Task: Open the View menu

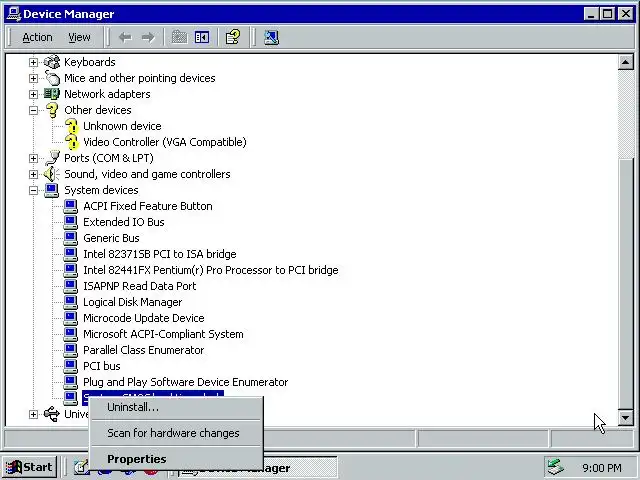Action: click(79, 38)
